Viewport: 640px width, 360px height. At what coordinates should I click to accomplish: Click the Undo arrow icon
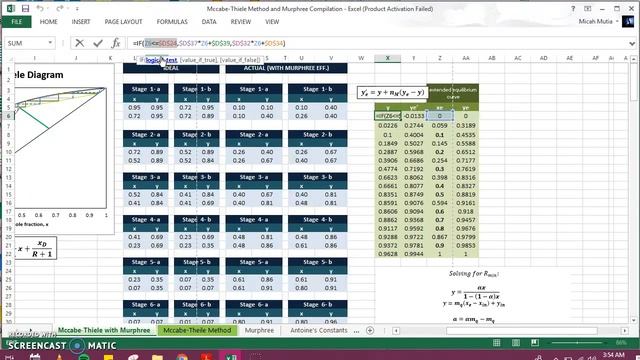[40, 9]
